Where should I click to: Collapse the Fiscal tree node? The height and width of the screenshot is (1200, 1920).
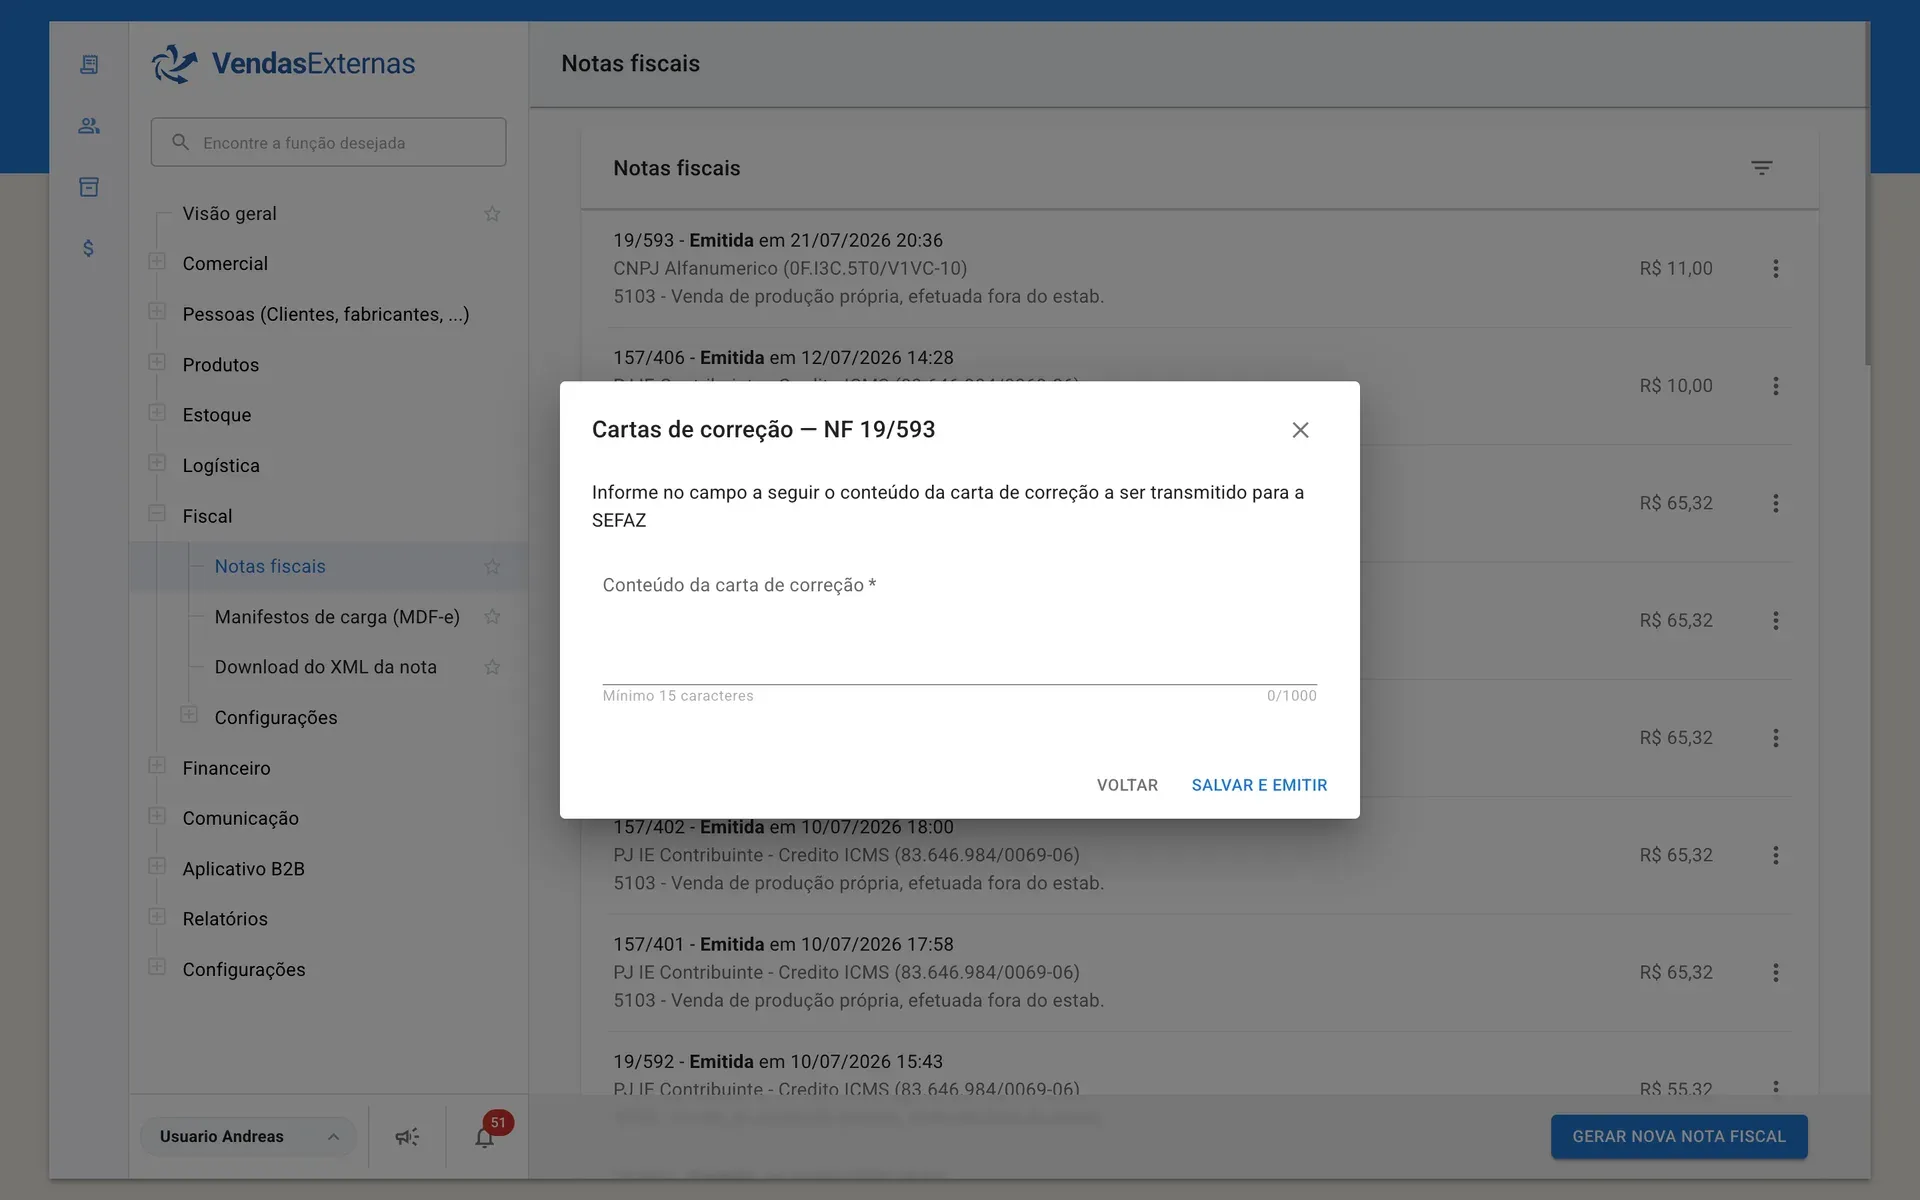(x=157, y=514)
